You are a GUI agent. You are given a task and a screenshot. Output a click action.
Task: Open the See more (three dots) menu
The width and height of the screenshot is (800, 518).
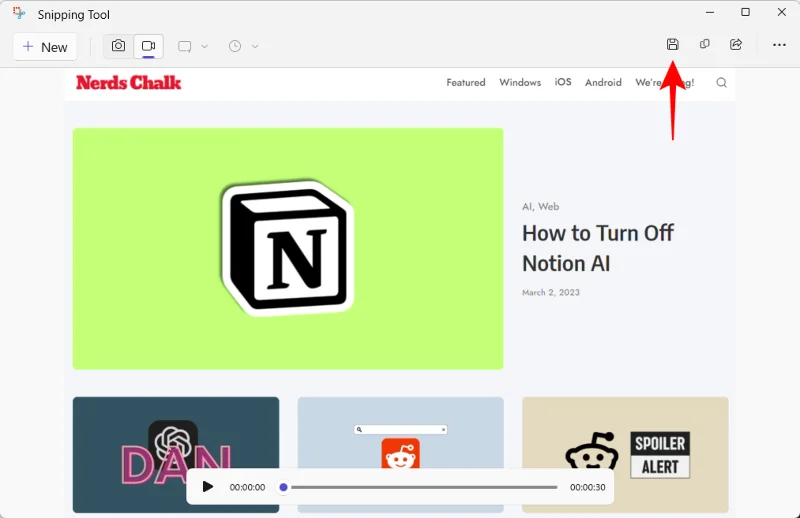(779, 45)
